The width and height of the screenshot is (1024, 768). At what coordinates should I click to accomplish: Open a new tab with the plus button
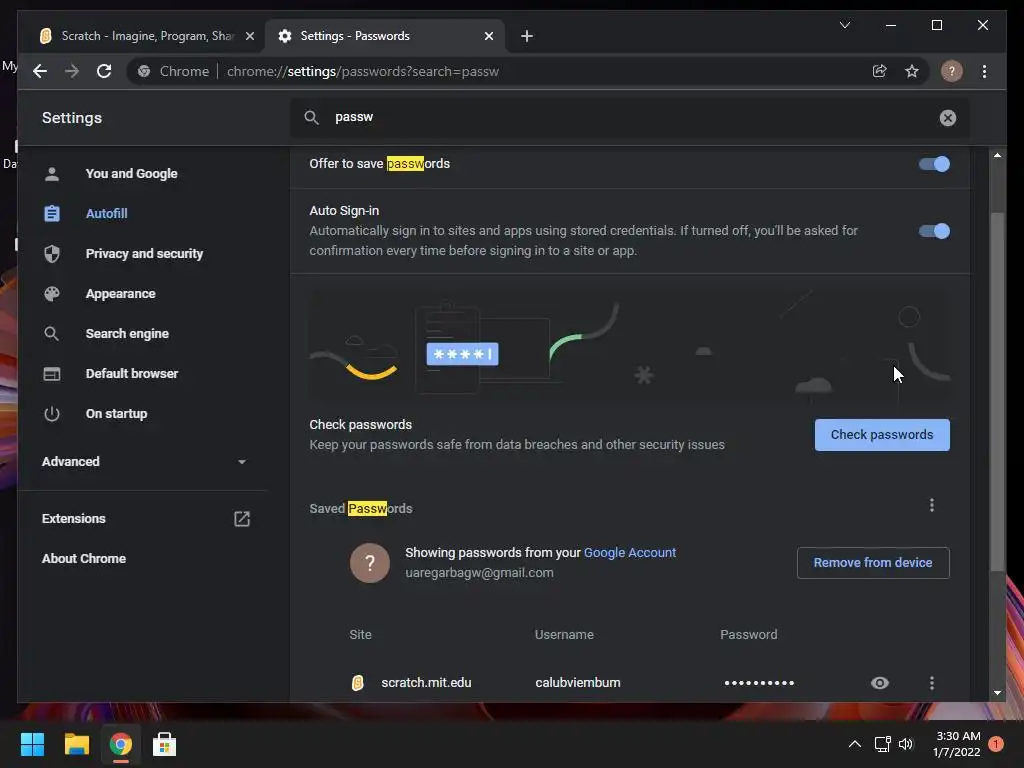click(527, 36)
